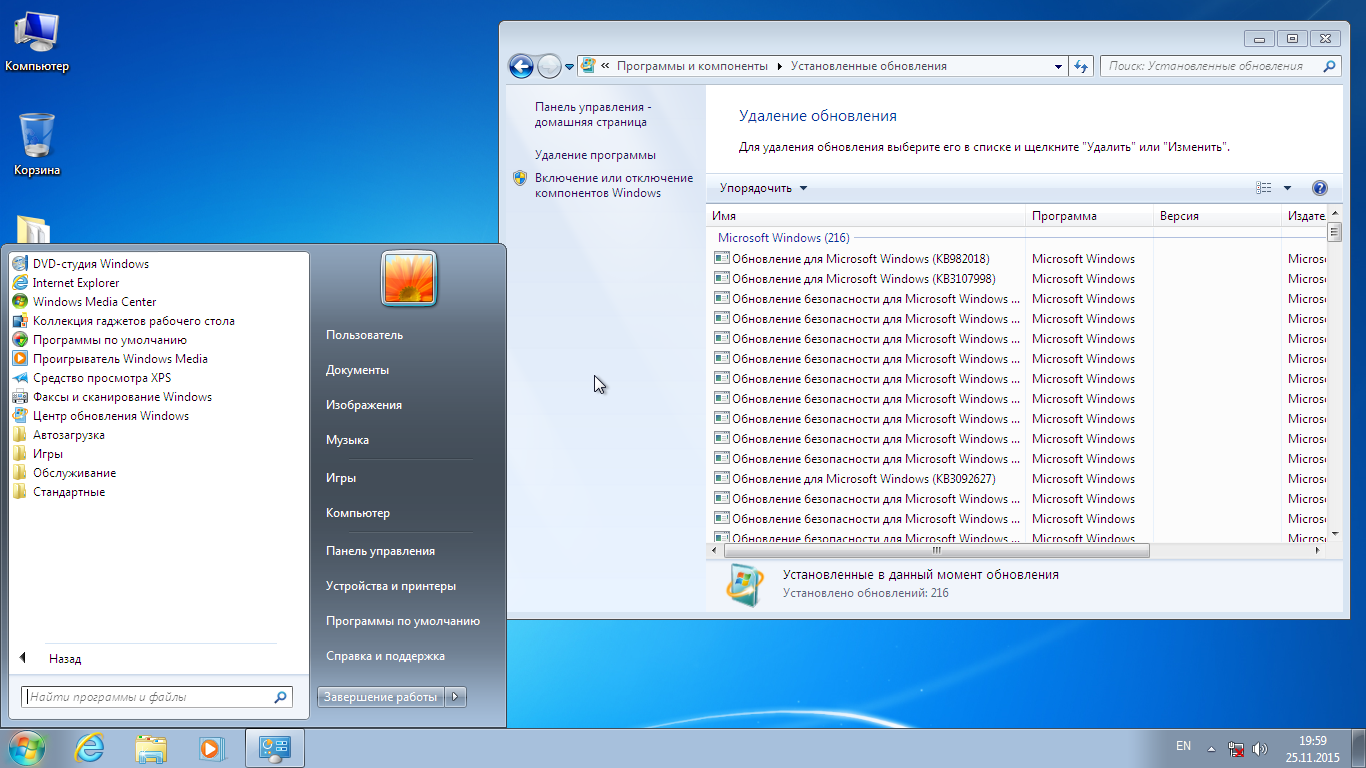
Task: Open DVD-студия Windows from Start menu
Action: coord(90,264)
